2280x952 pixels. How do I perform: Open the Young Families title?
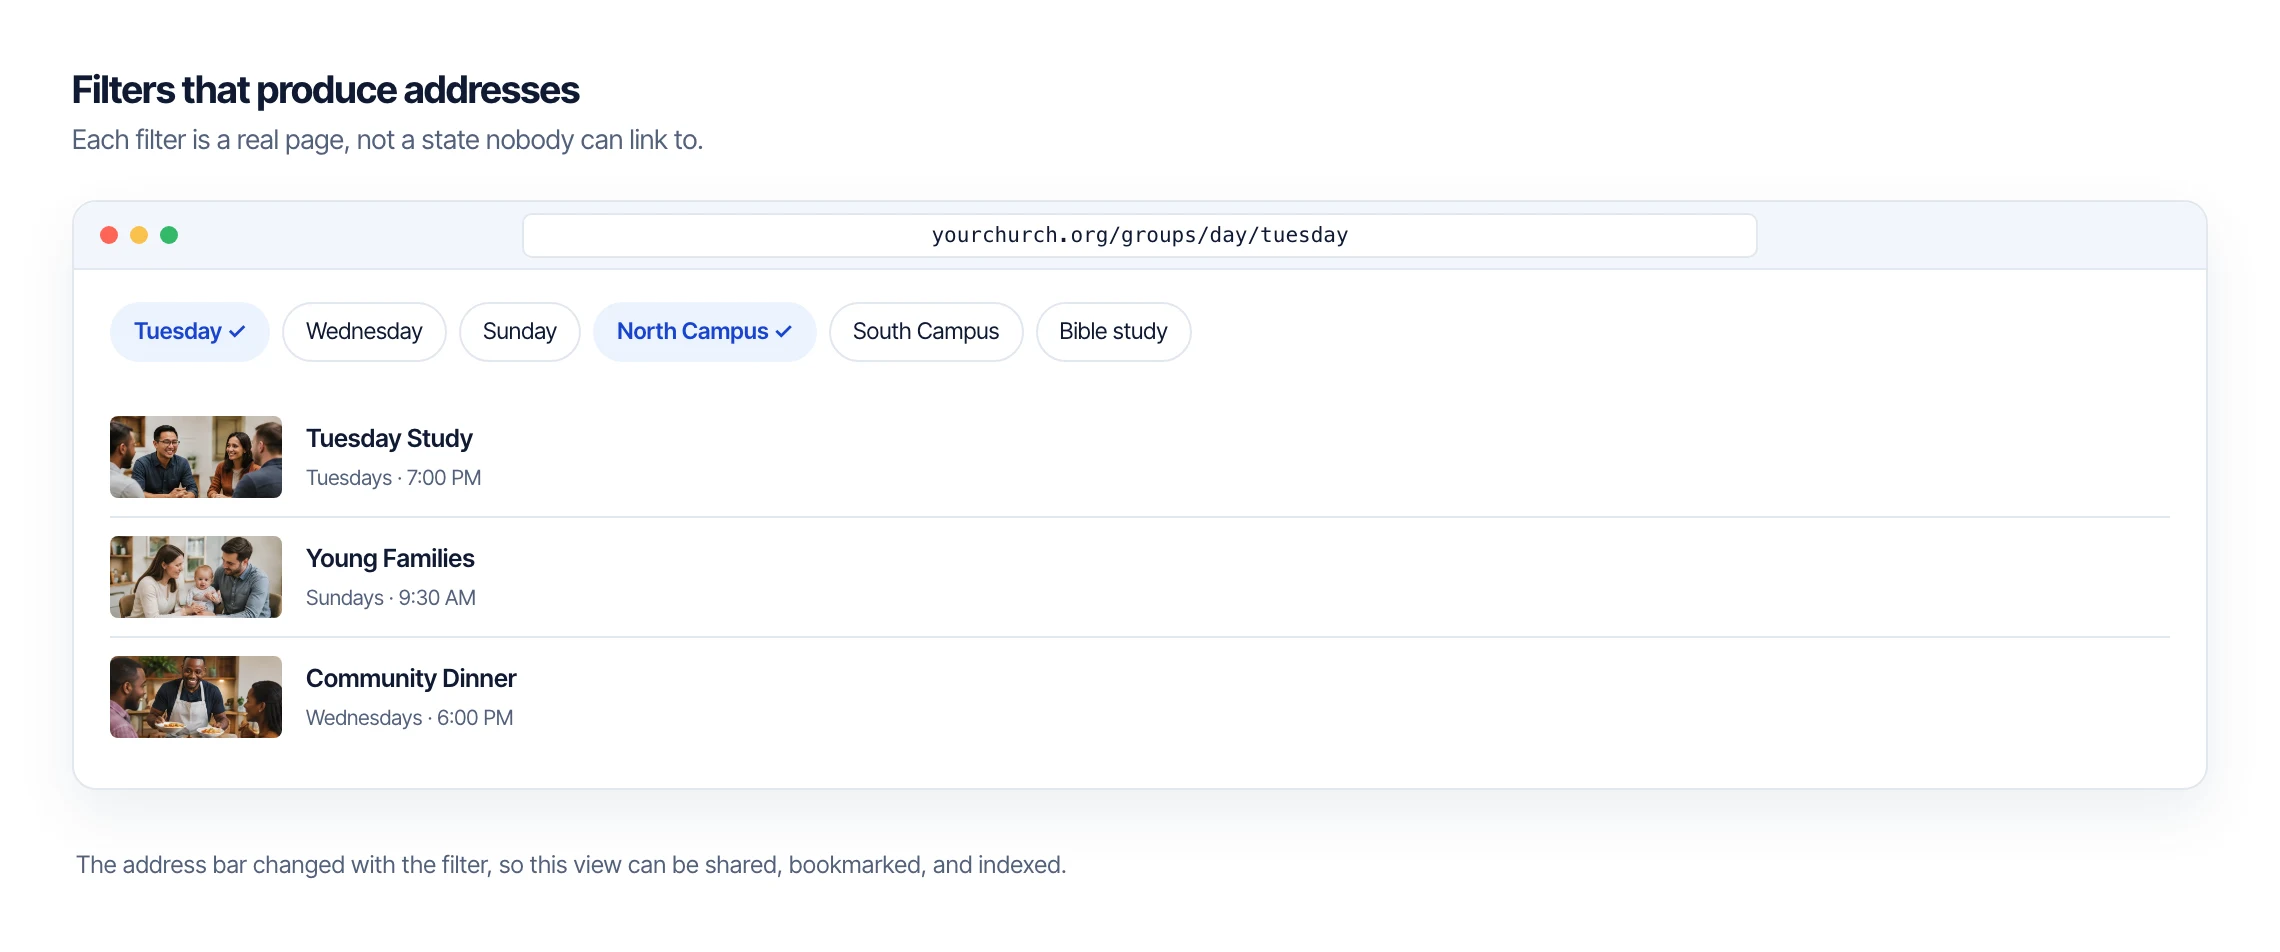pyautogui.click(x=390, y=559)
